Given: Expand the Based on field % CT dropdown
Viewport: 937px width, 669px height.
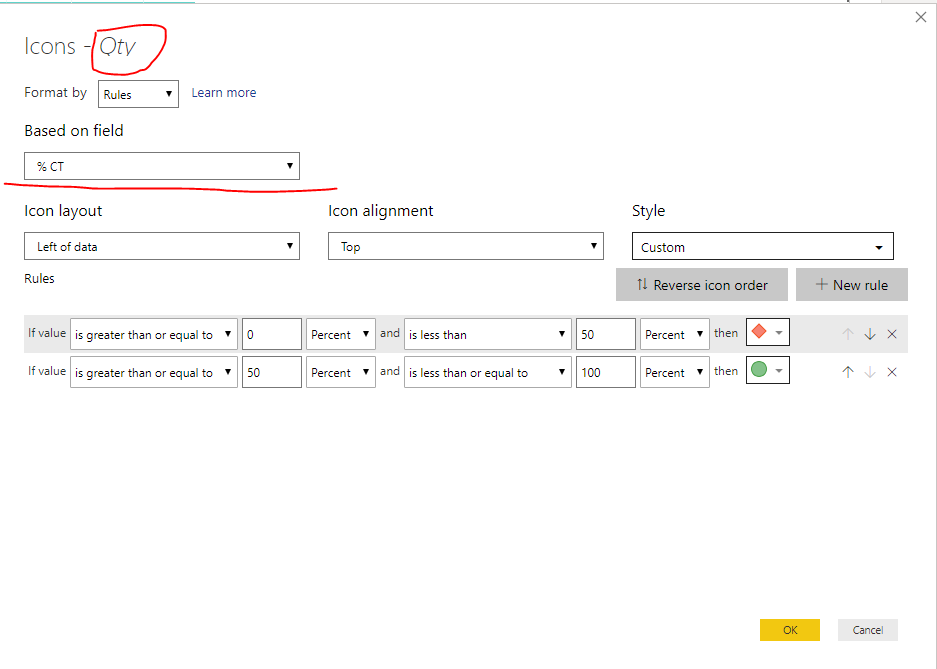Looking at the screenshot, I should pyautogui.click(x=162, y=166).
